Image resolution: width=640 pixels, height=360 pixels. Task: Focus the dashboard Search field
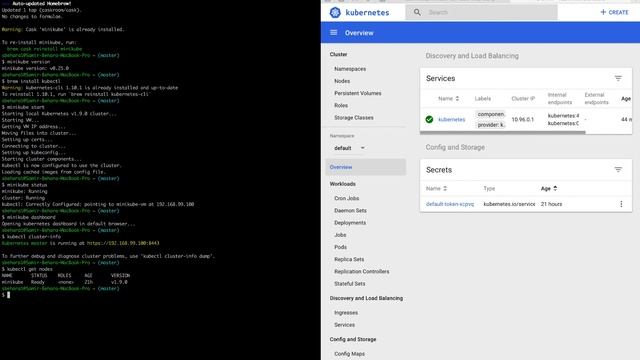coord(481,12)
